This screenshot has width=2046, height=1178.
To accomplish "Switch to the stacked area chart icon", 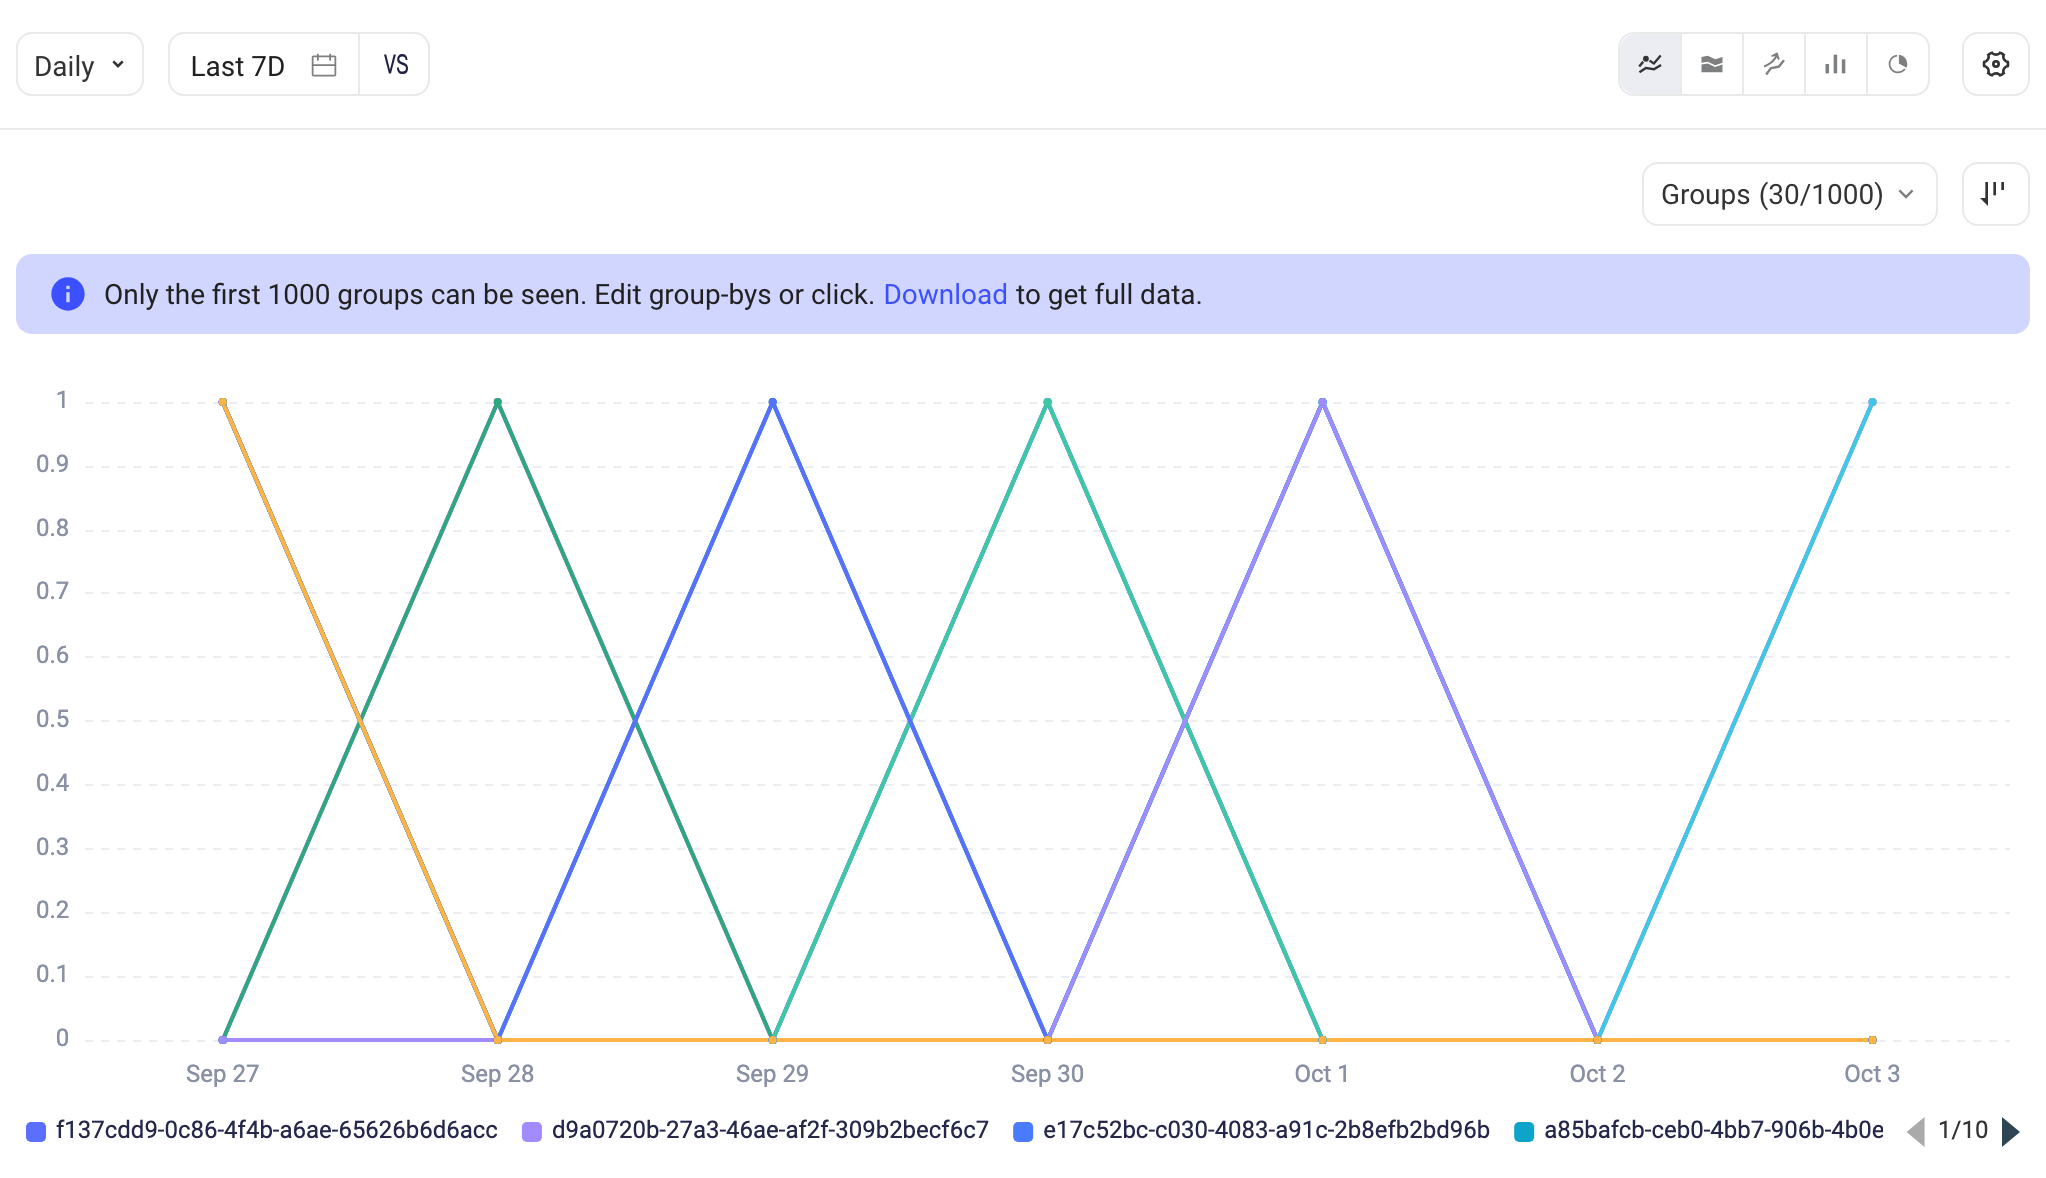I will 1712,64.
